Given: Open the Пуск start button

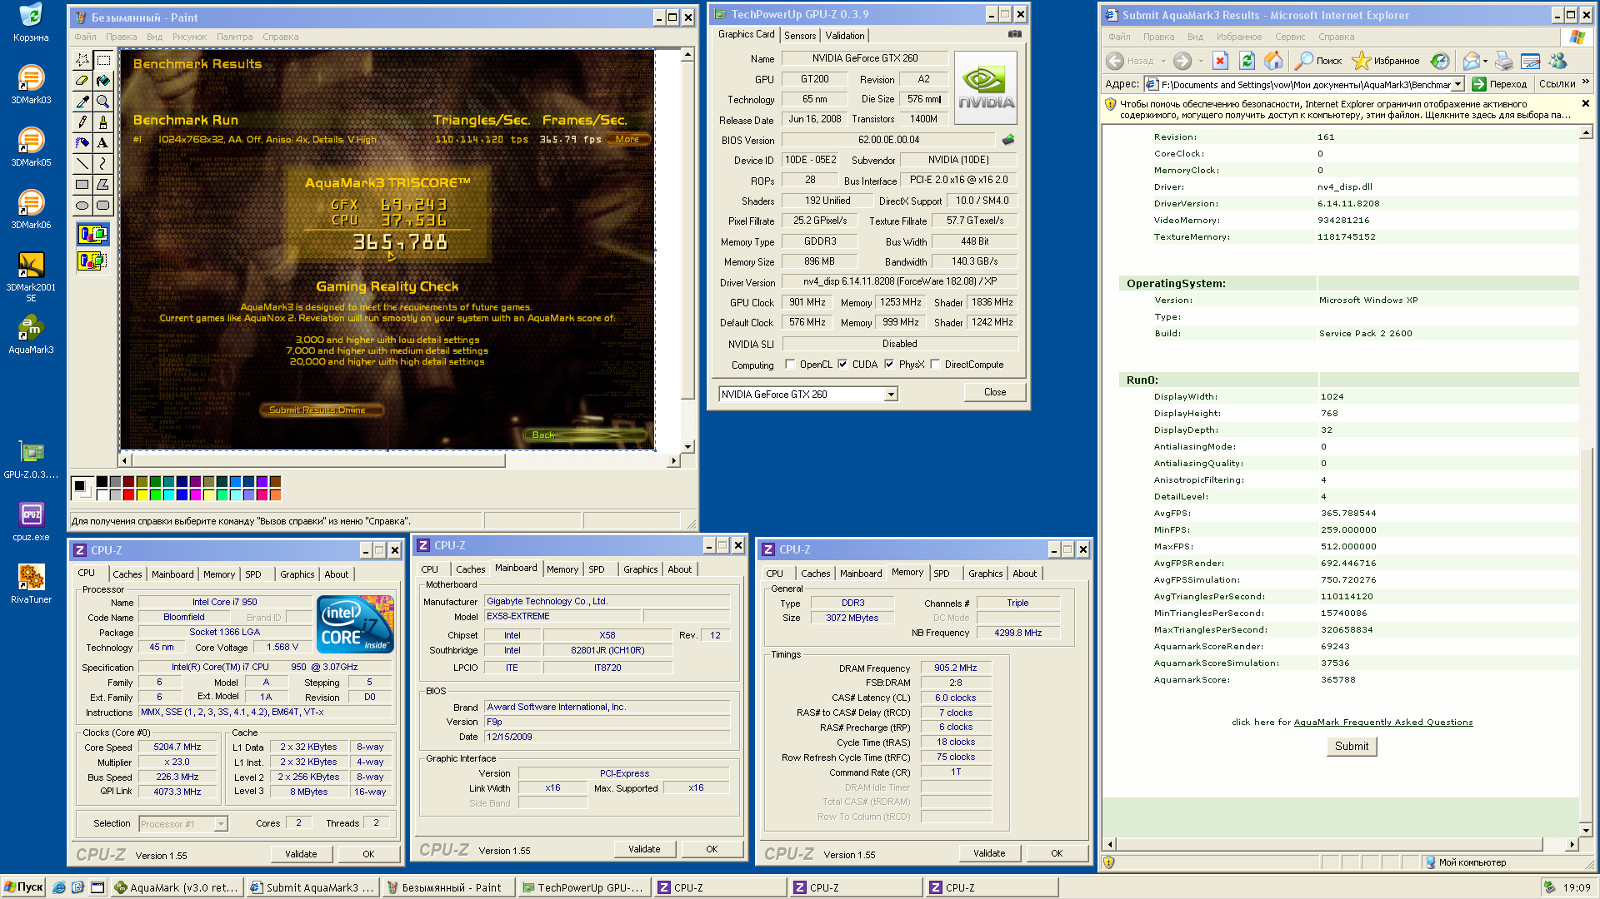Looking at the screenshot, I should point(23,887).
